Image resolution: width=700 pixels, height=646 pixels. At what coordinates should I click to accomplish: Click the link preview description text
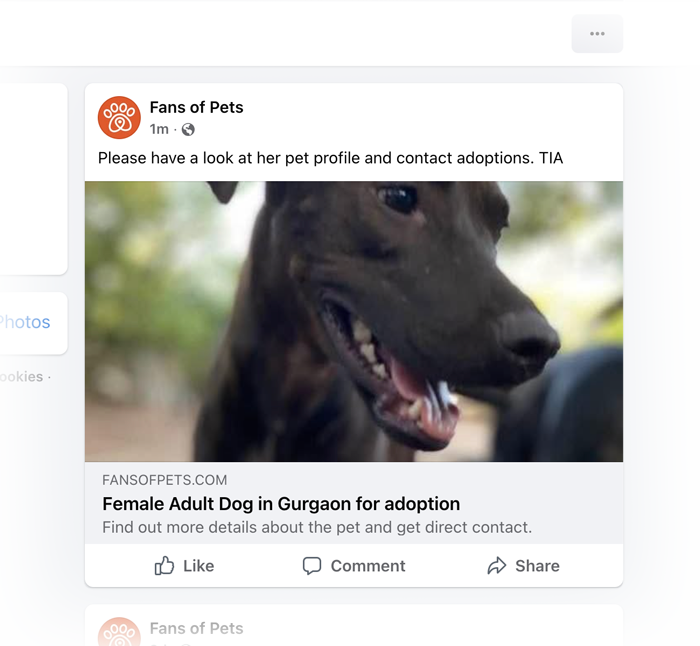tap(317, 527)
